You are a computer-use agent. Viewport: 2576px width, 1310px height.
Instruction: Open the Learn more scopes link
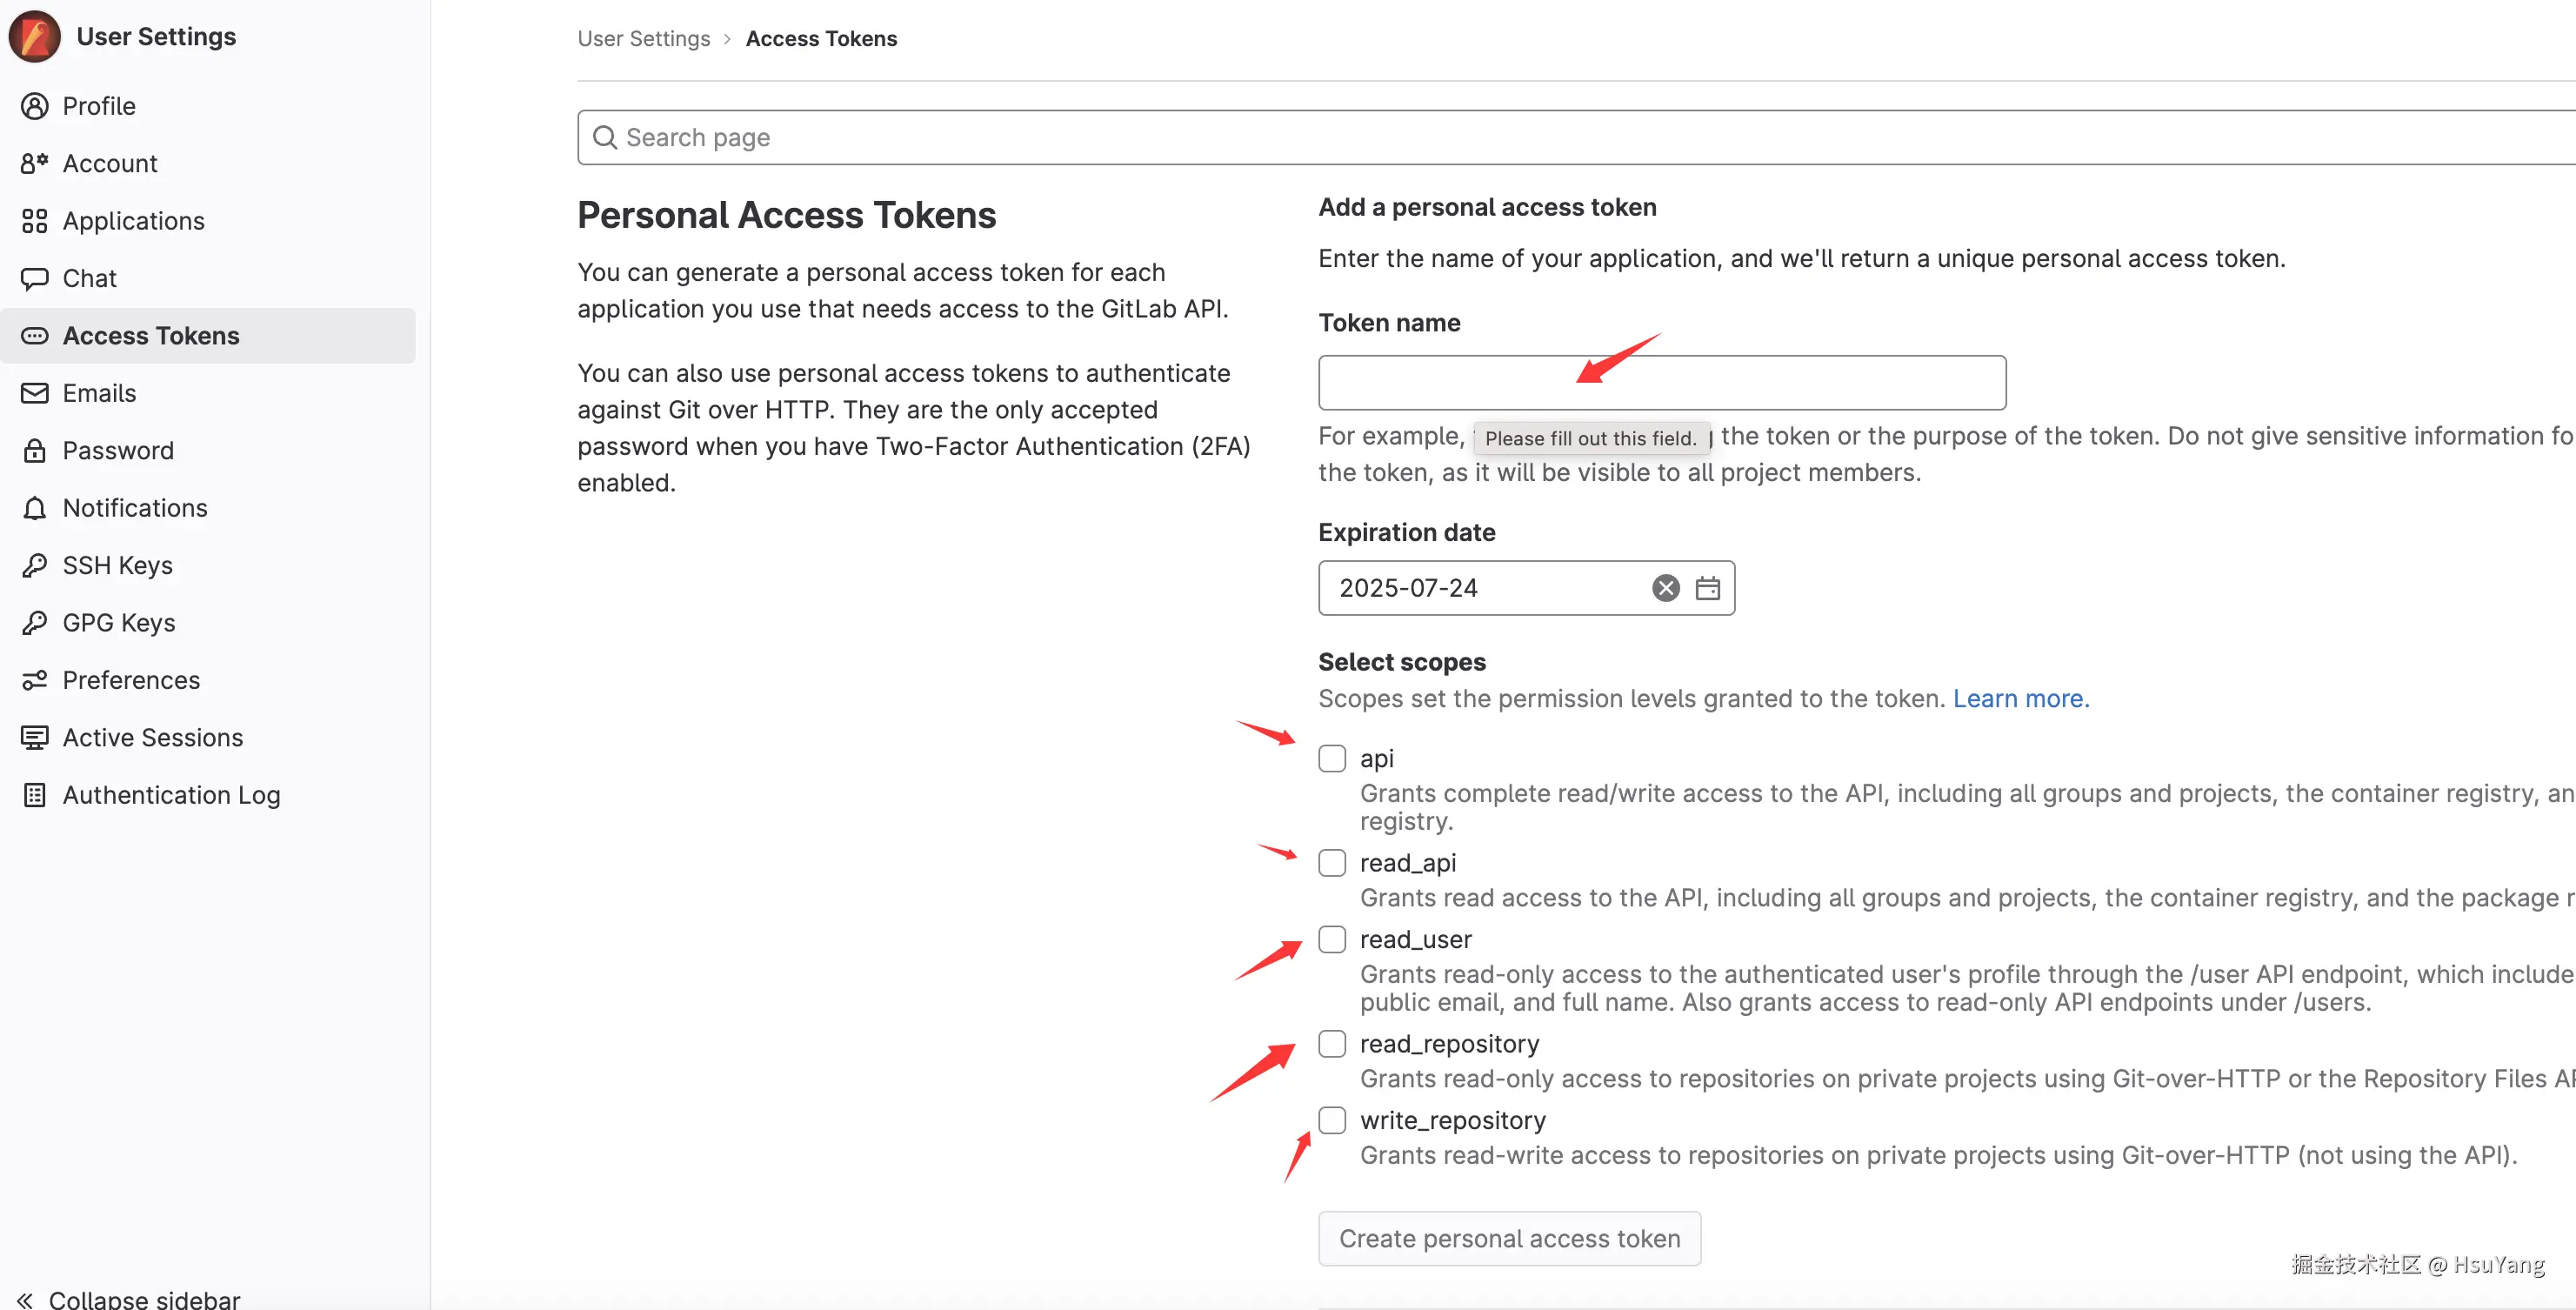[x=2020, y=698]
